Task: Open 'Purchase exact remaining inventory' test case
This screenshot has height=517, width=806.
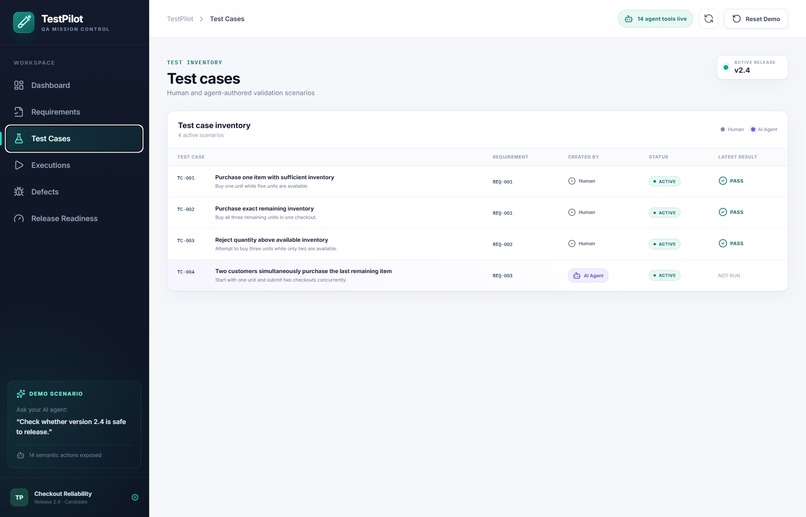Action: [264, 209]
